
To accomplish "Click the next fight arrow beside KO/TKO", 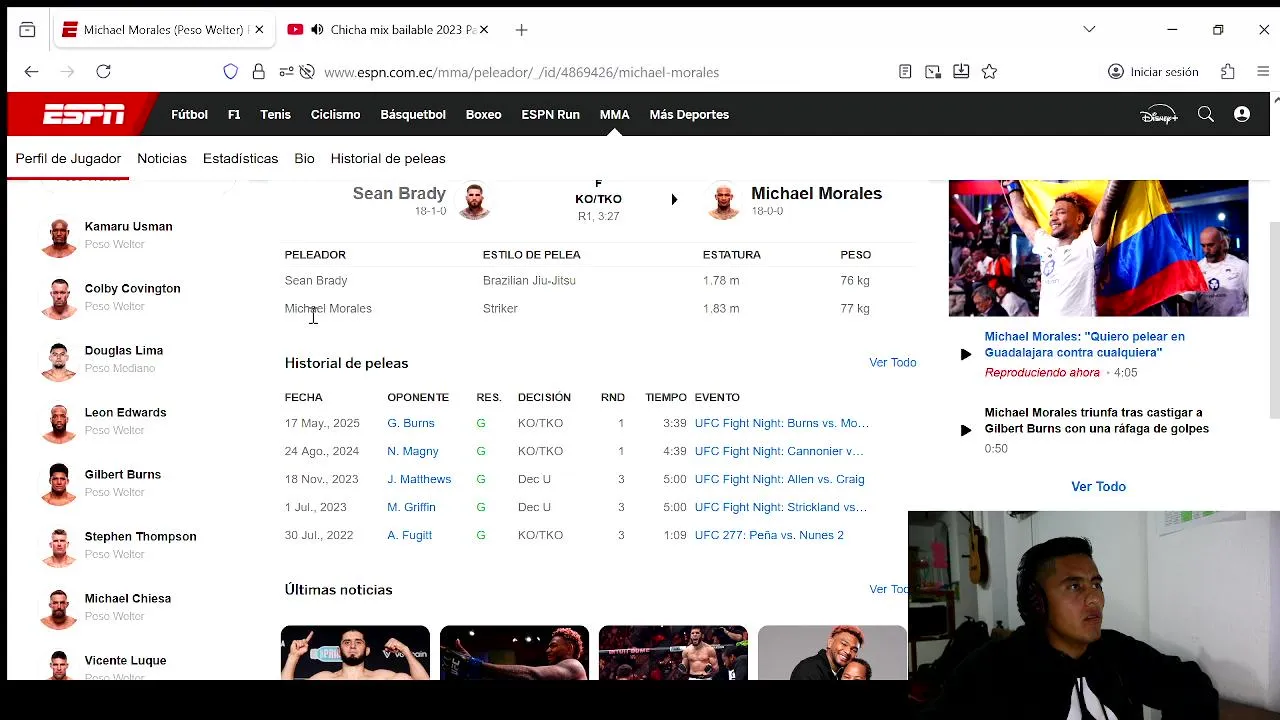I will (x=674, y=200).
